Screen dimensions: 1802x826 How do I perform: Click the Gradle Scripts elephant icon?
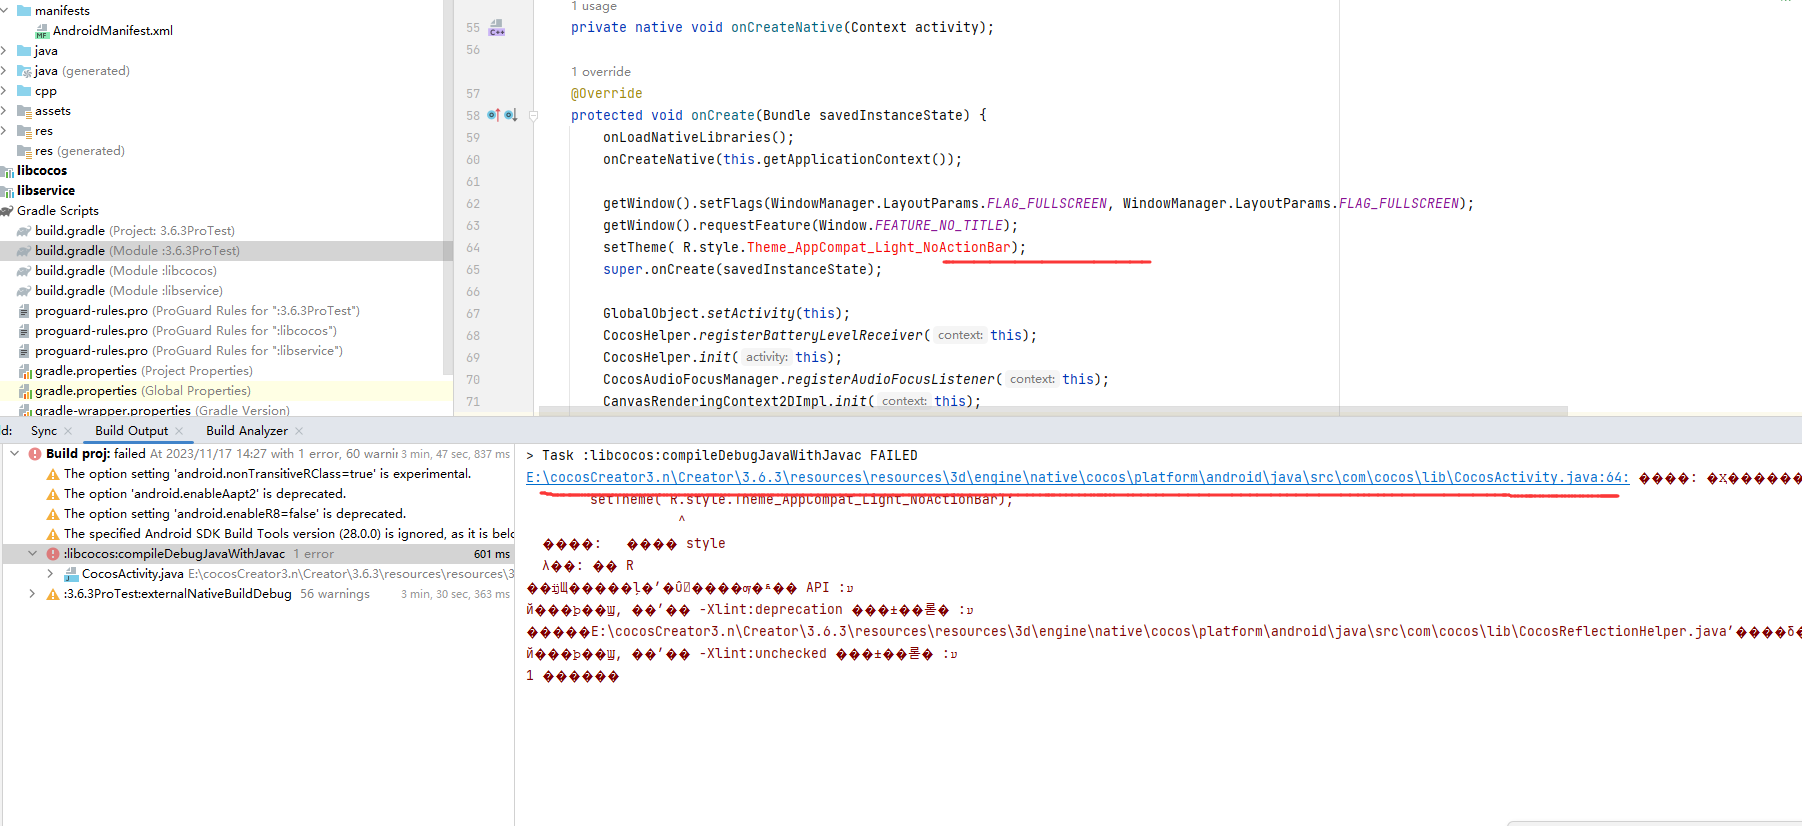7,211
